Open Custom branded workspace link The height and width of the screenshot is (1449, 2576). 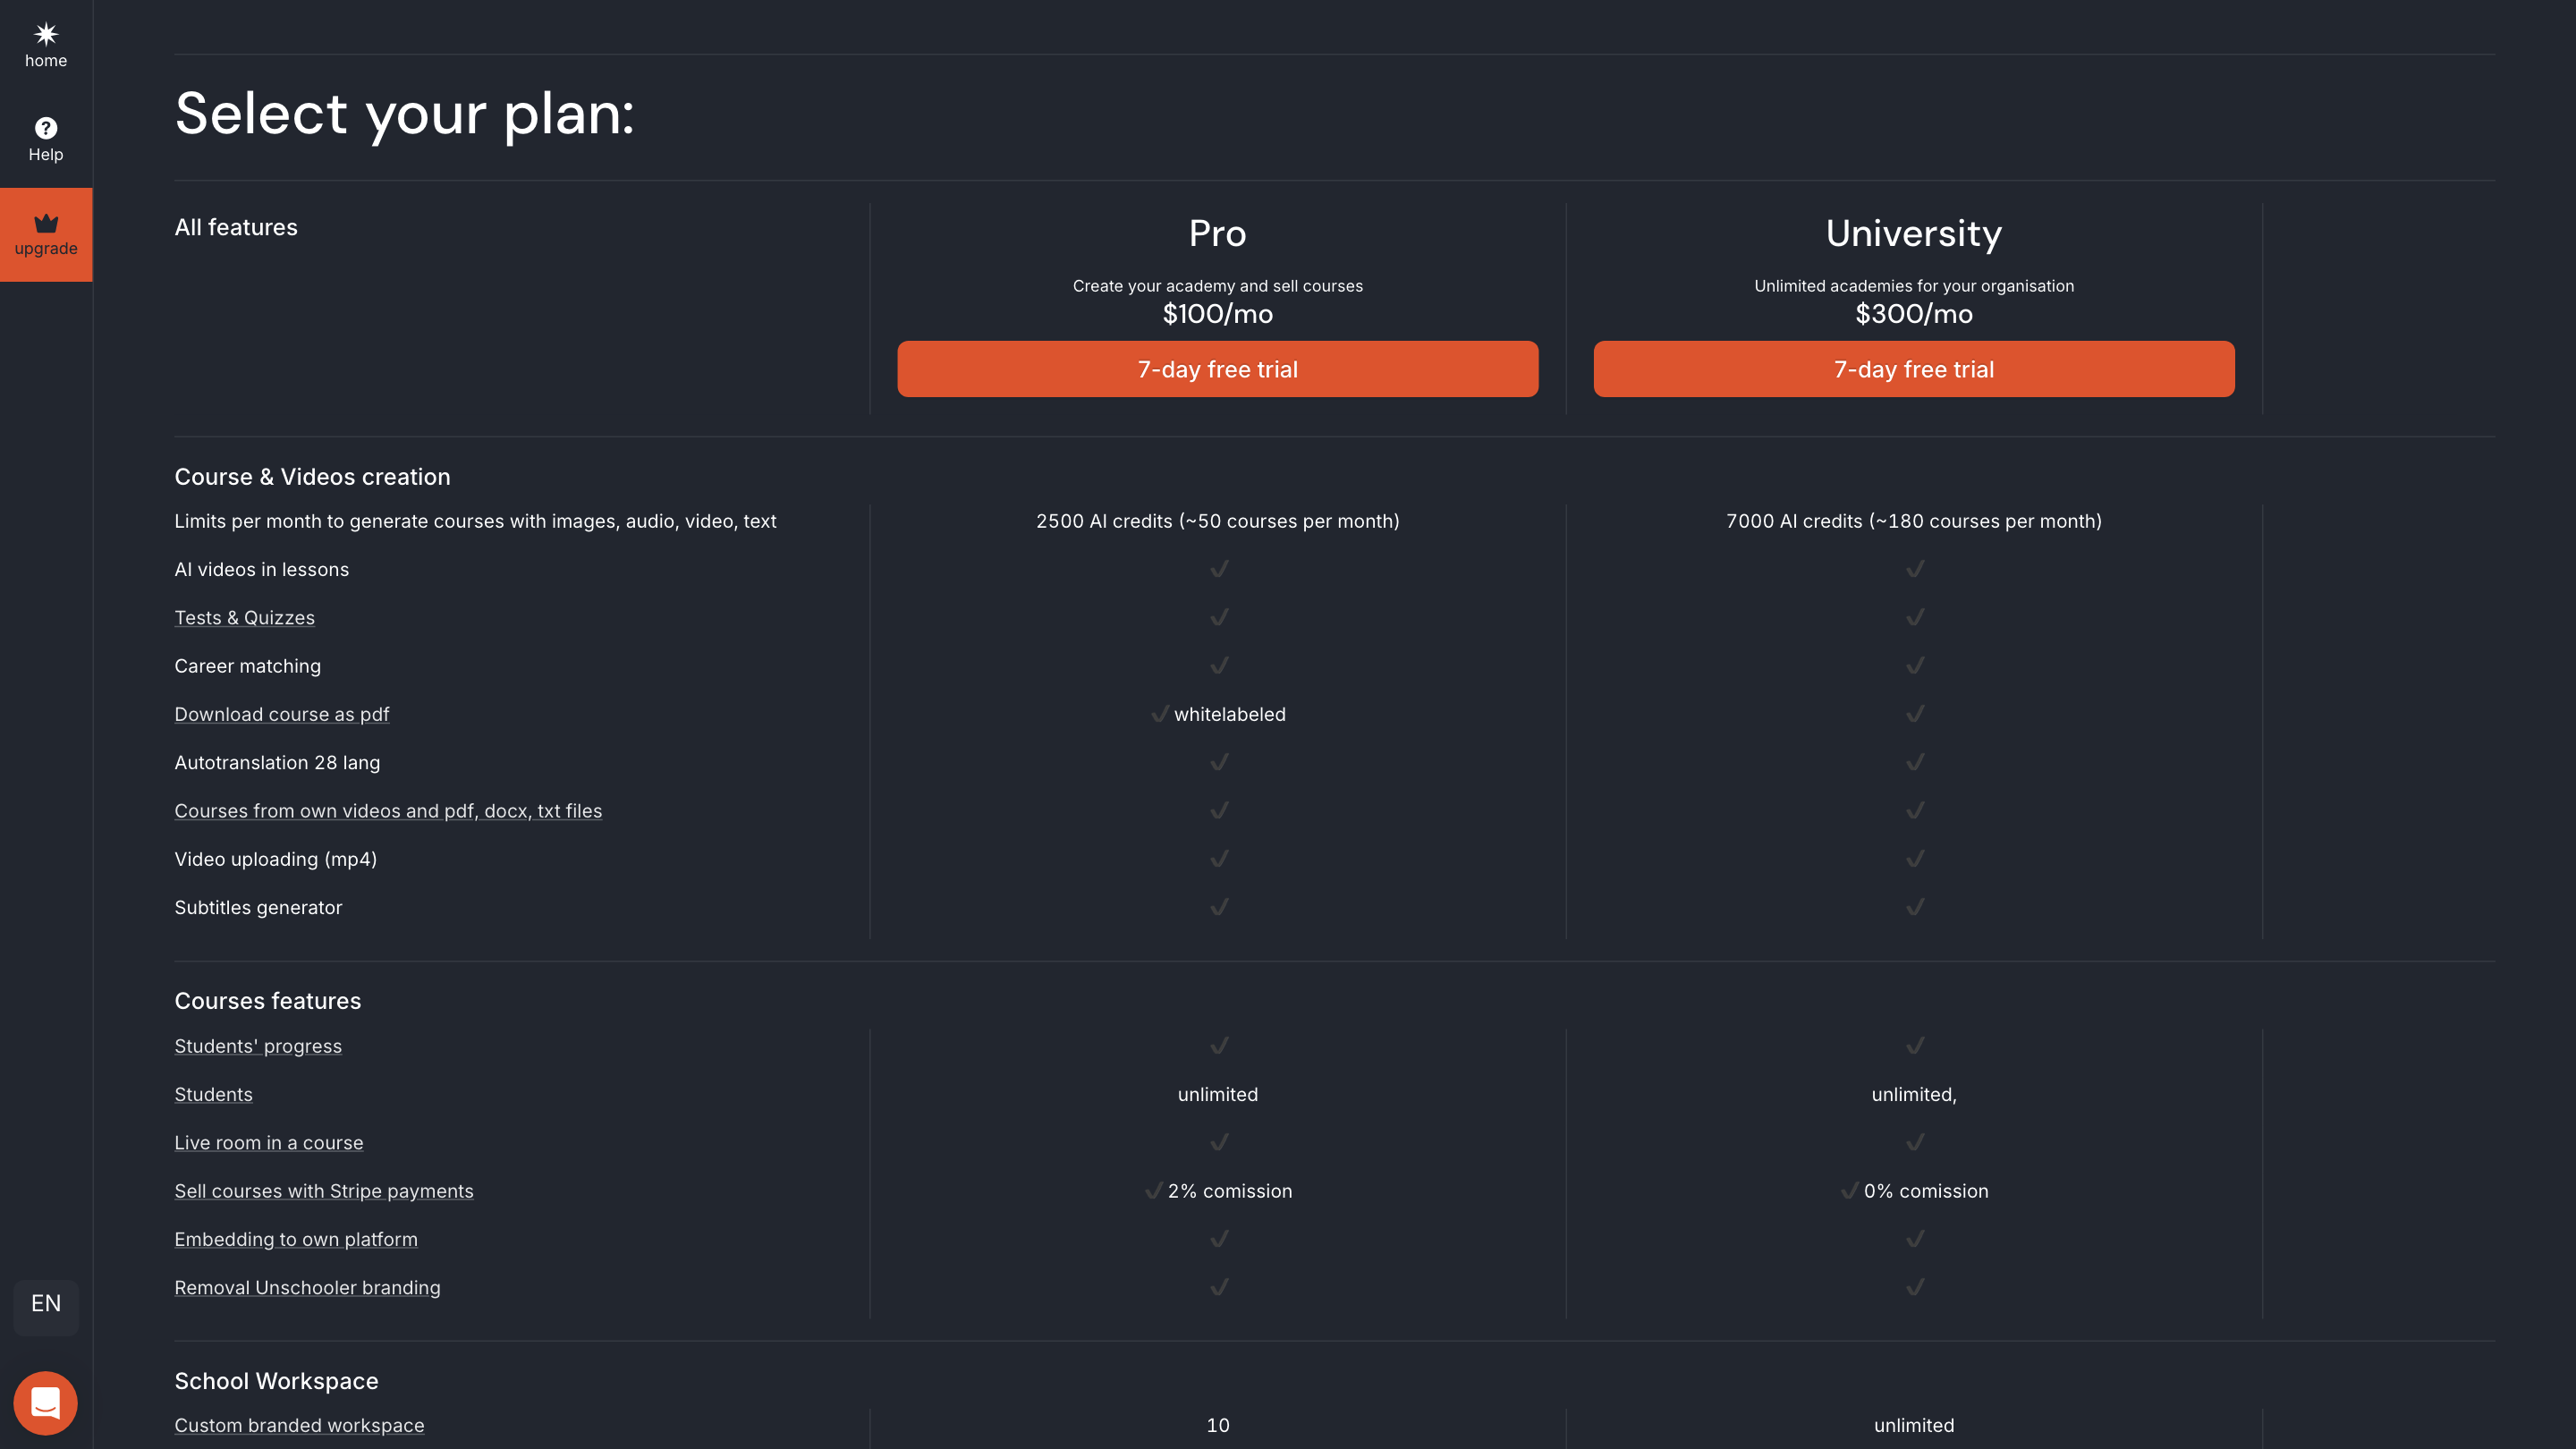click(299, 1425)
